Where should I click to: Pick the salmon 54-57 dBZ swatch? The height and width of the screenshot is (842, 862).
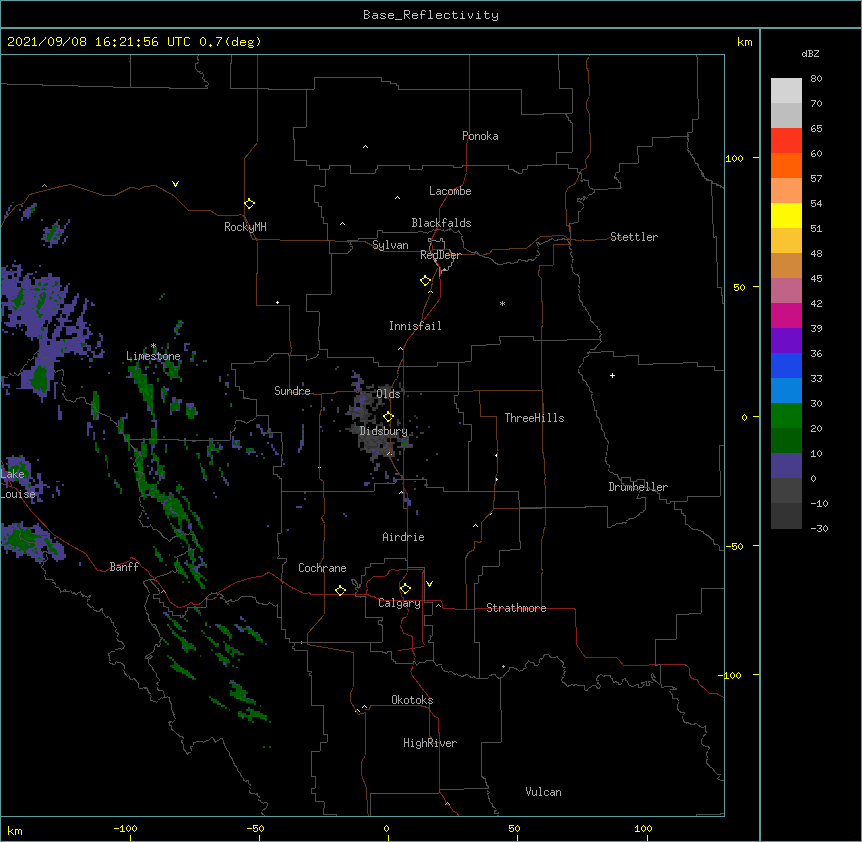point(786,191)
